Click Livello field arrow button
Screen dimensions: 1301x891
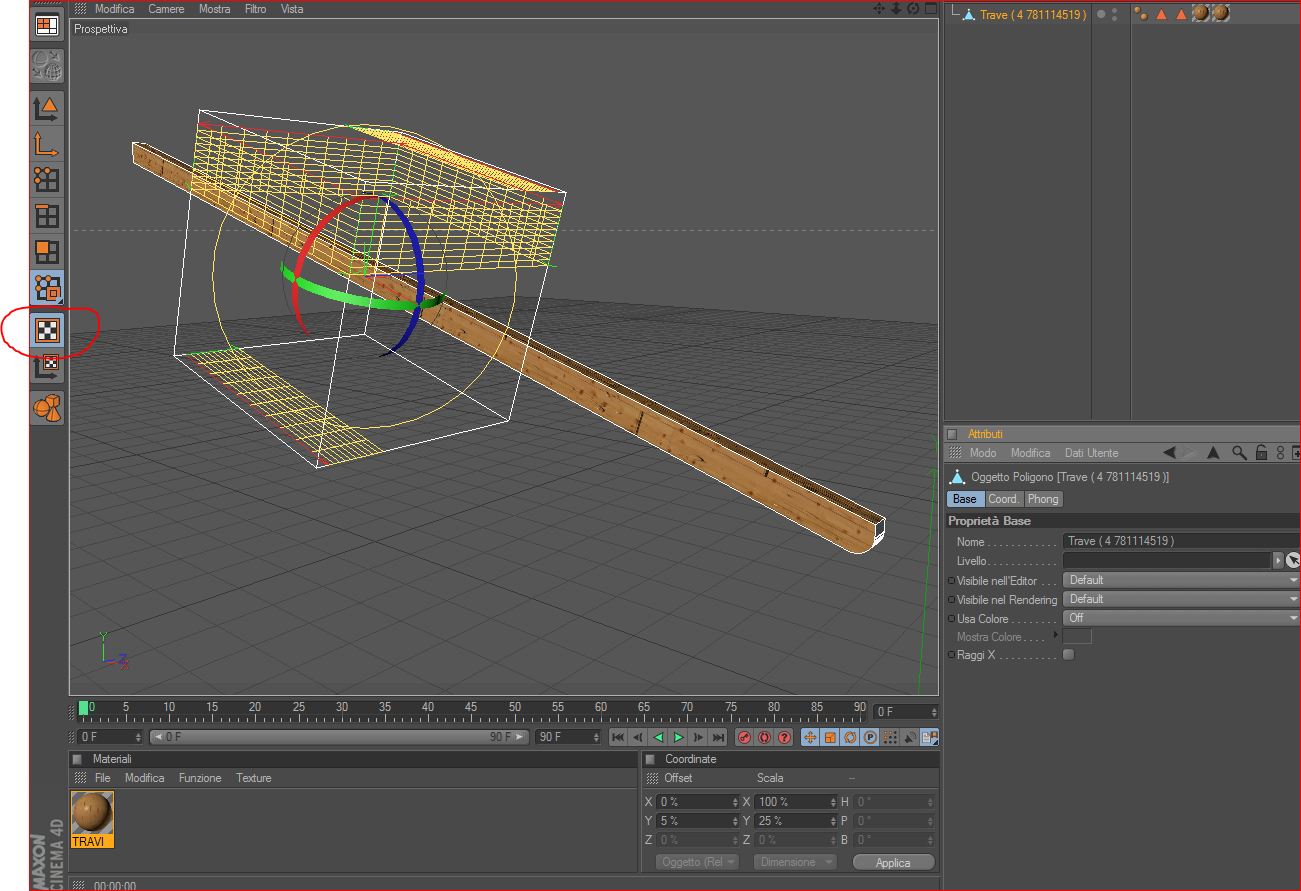(1278, 561)
